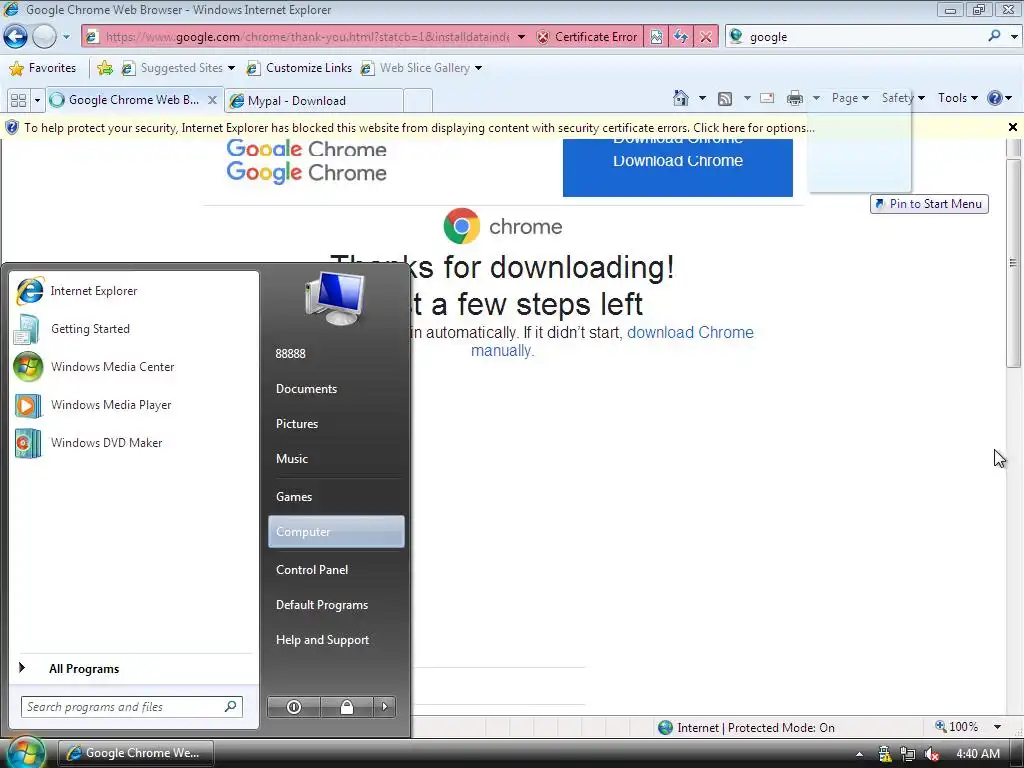Launch Windows DVD Maker
This screenshot has width=1024, height=768.
coord(134,443)
